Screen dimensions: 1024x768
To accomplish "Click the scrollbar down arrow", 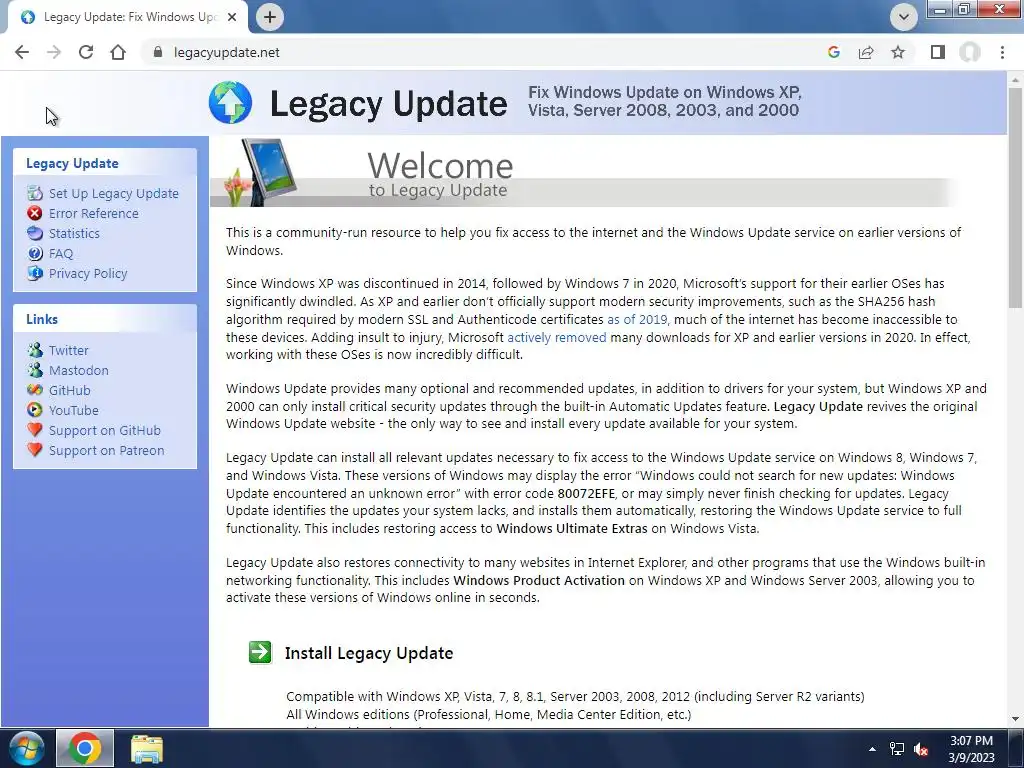I will 1015,718.
